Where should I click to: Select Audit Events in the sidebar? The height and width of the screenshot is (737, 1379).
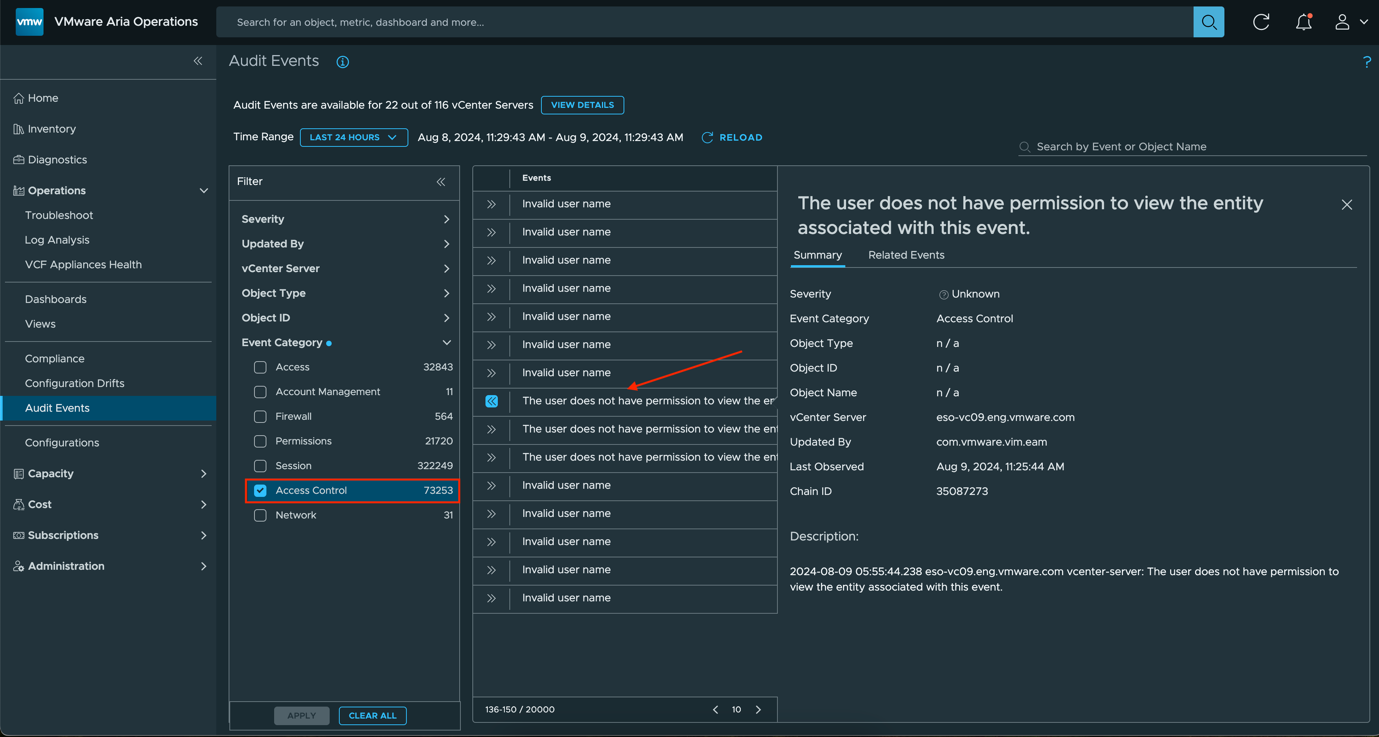click(x=108, y=408)
